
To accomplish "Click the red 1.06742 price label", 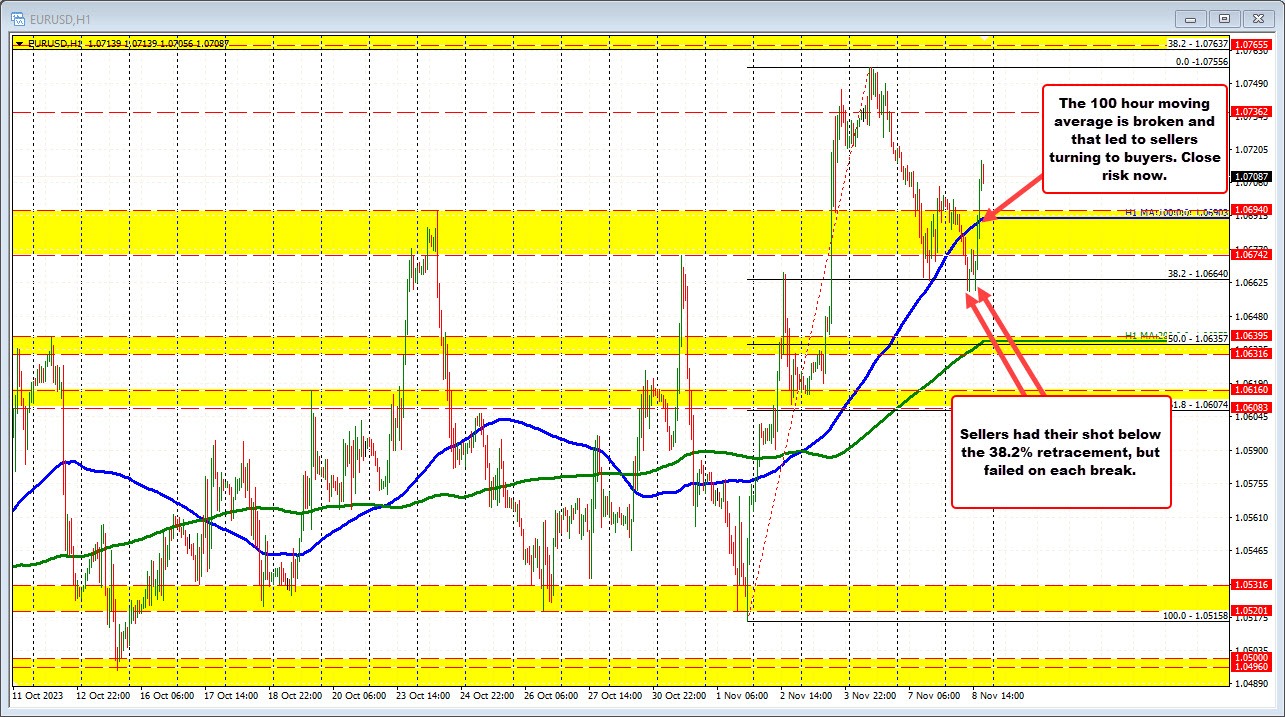I will tap(1252, 255).
